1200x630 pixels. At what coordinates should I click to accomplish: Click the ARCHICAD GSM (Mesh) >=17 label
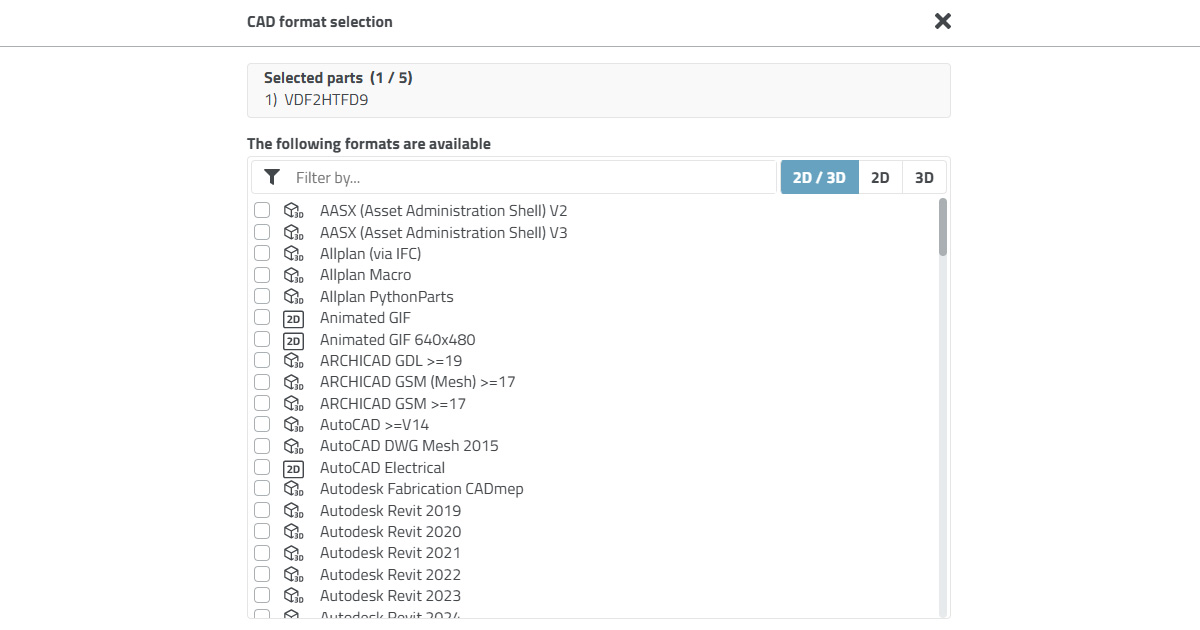click(x=417, y=382)
